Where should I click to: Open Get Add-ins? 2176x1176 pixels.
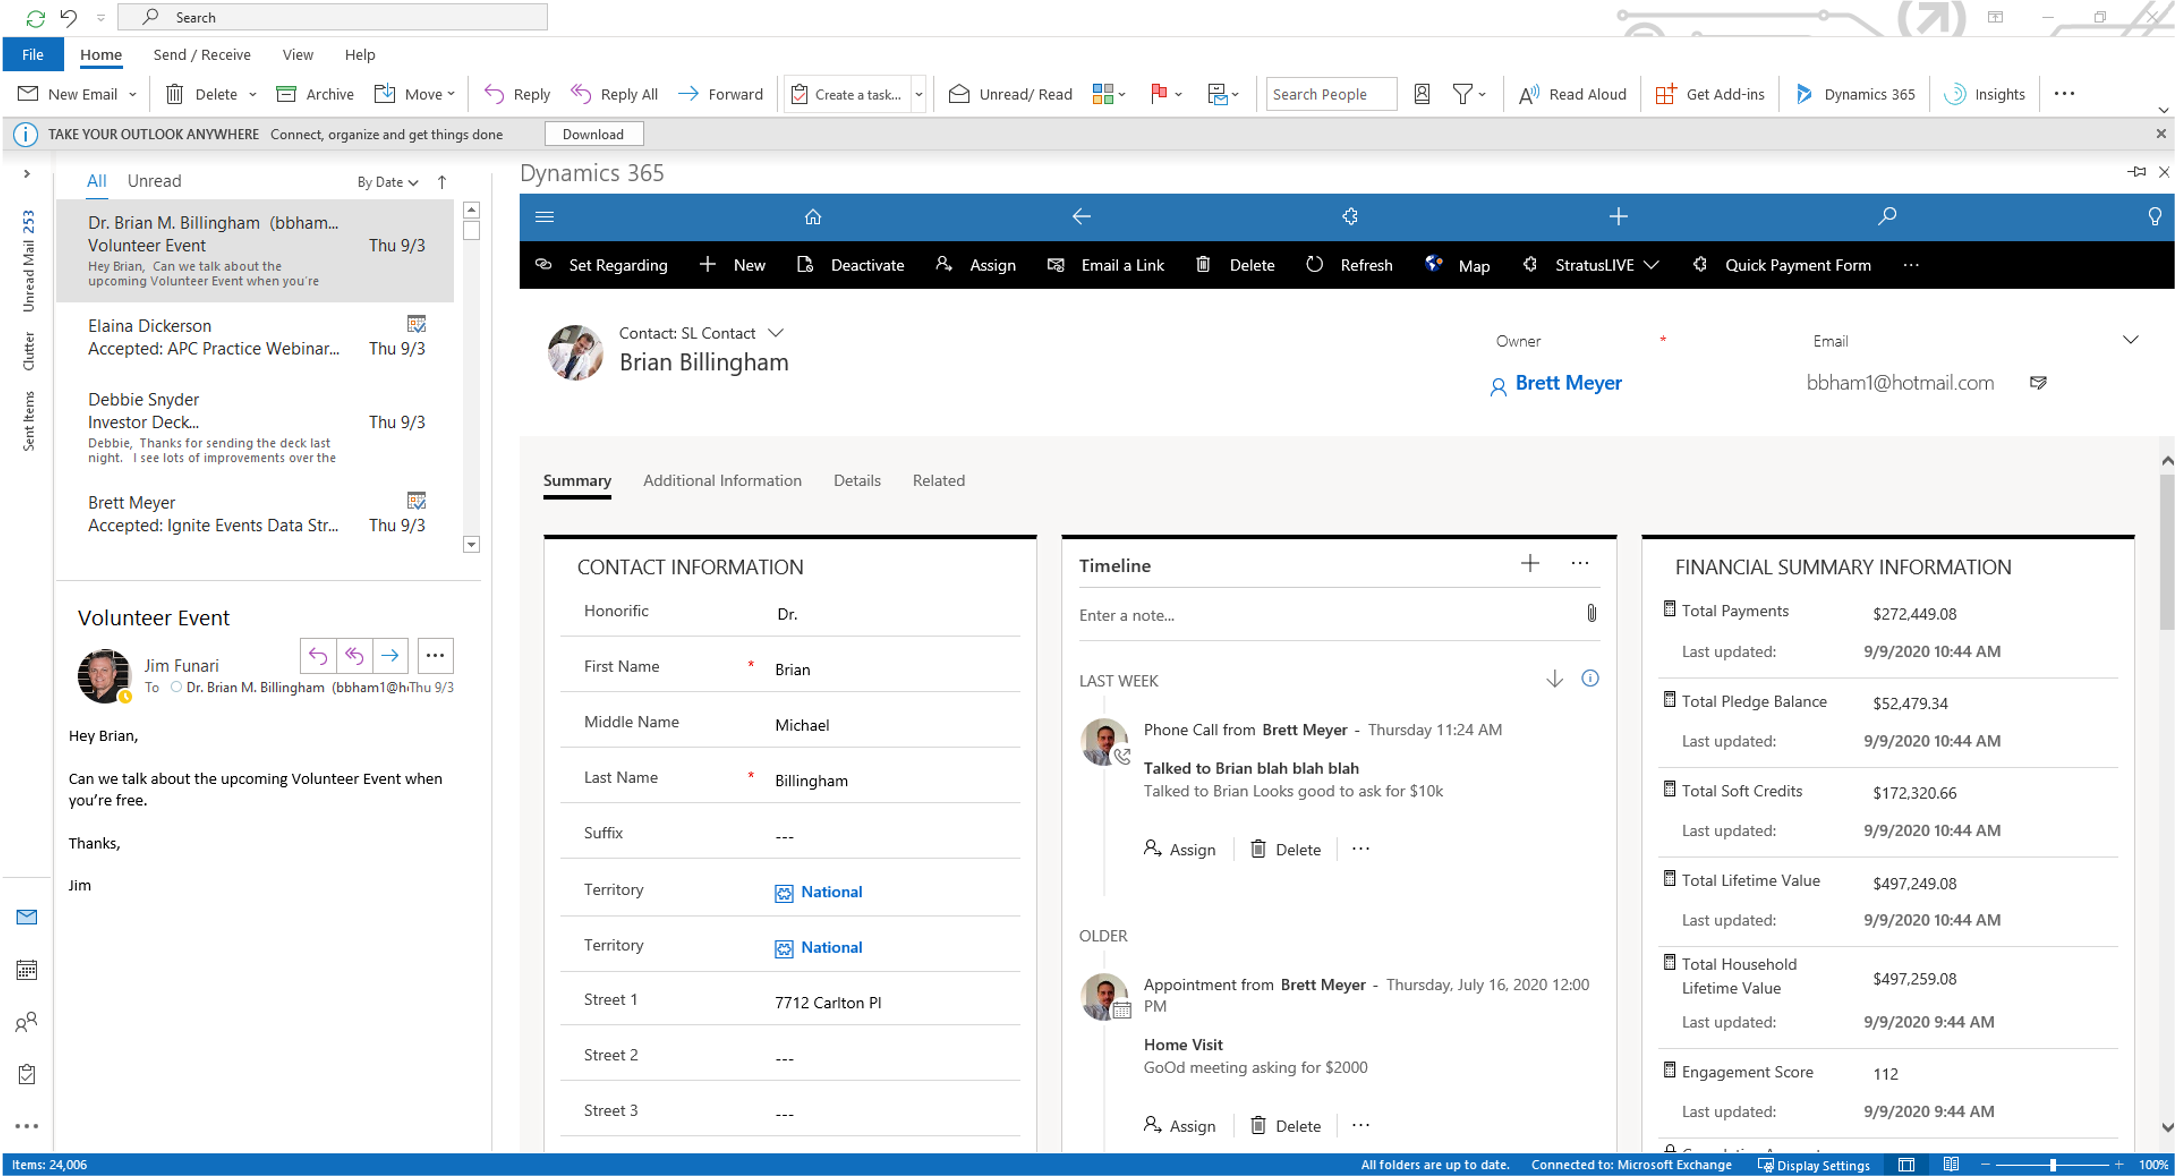coord(1710,94)
